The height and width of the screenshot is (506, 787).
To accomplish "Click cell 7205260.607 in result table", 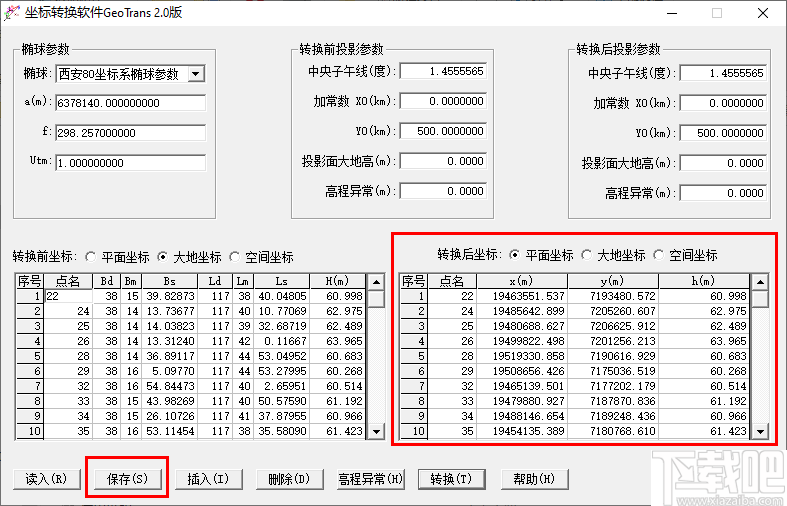I will tap(613, 311).
